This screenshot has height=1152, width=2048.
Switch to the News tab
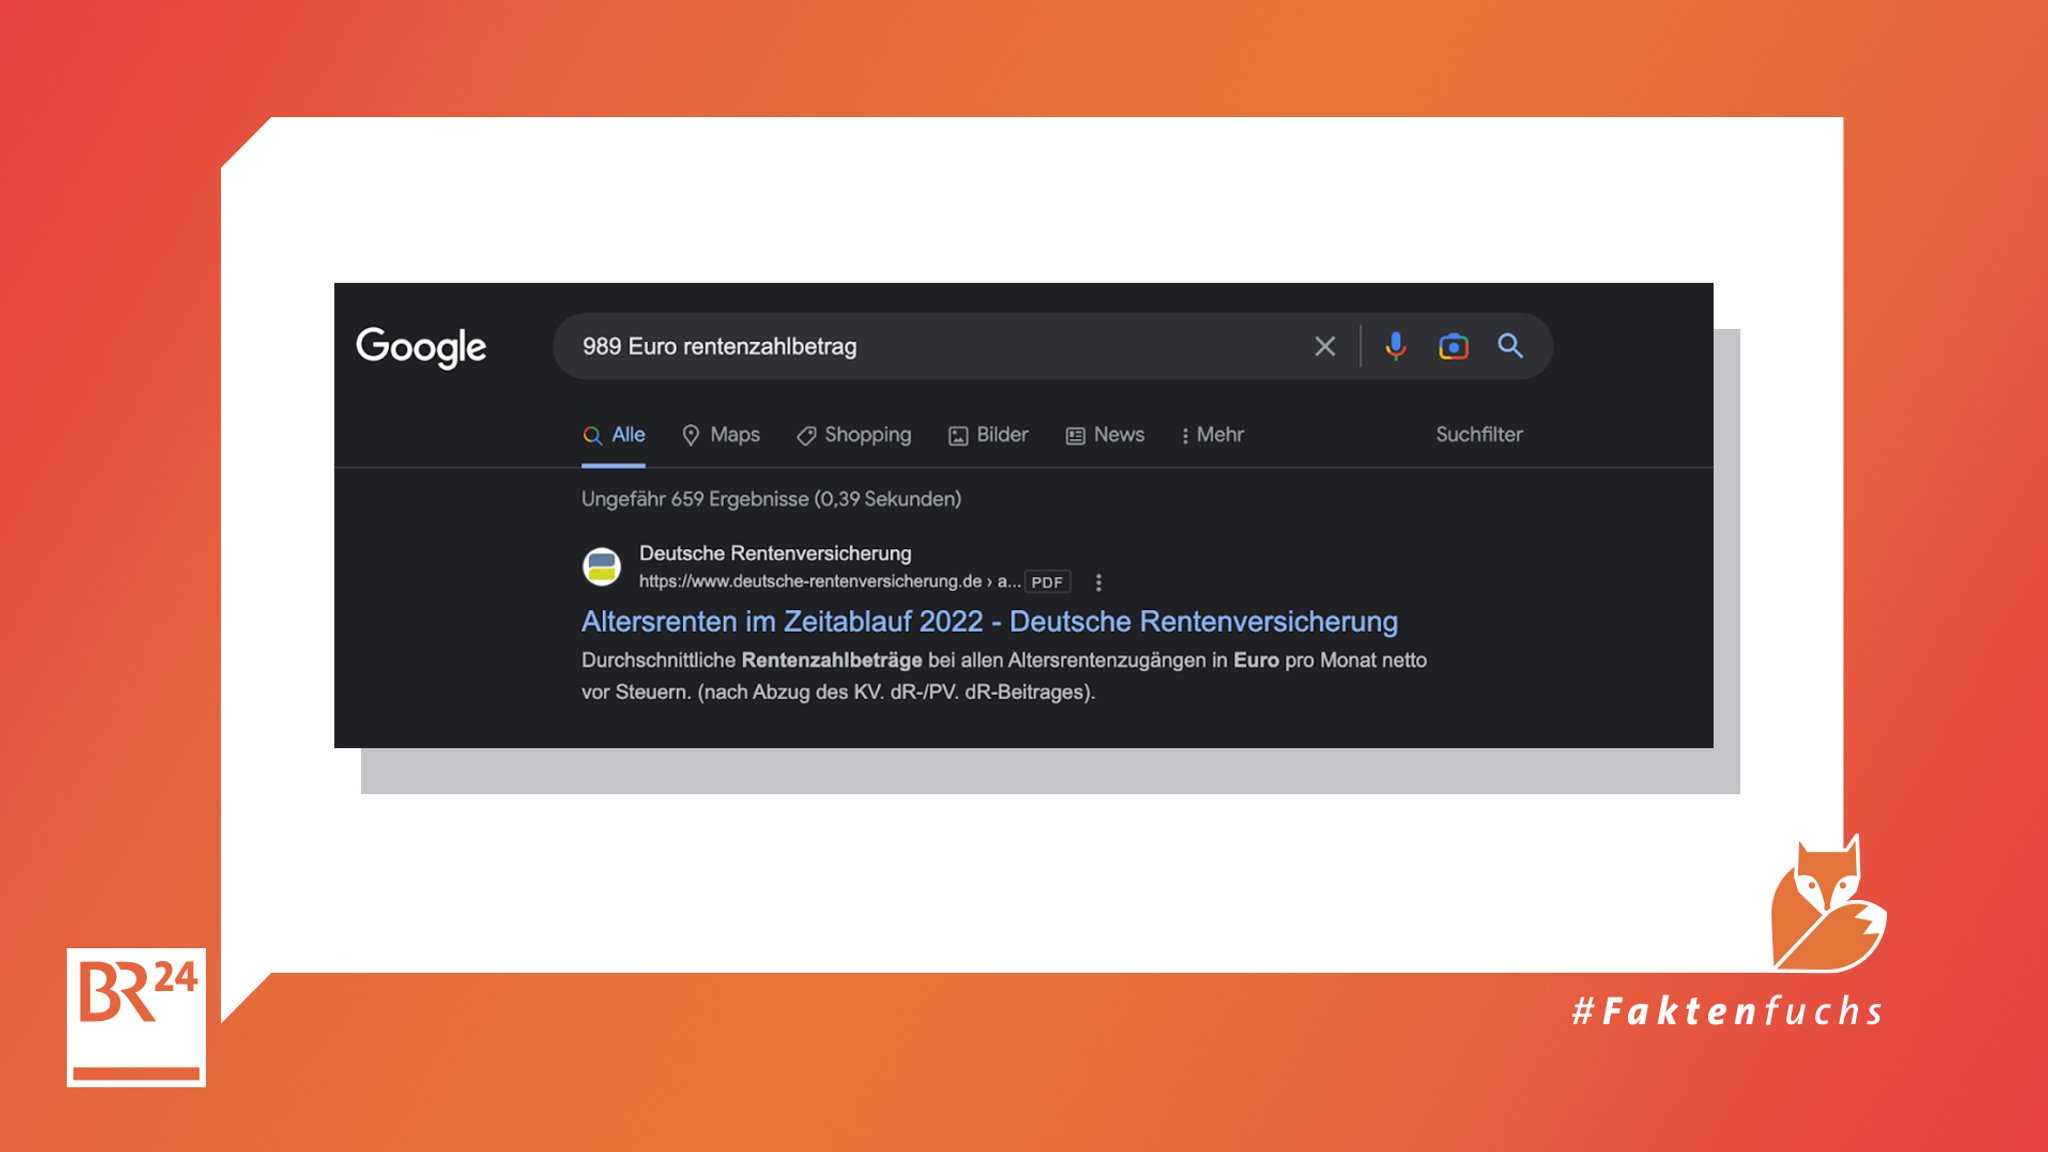coord(1105,435)
